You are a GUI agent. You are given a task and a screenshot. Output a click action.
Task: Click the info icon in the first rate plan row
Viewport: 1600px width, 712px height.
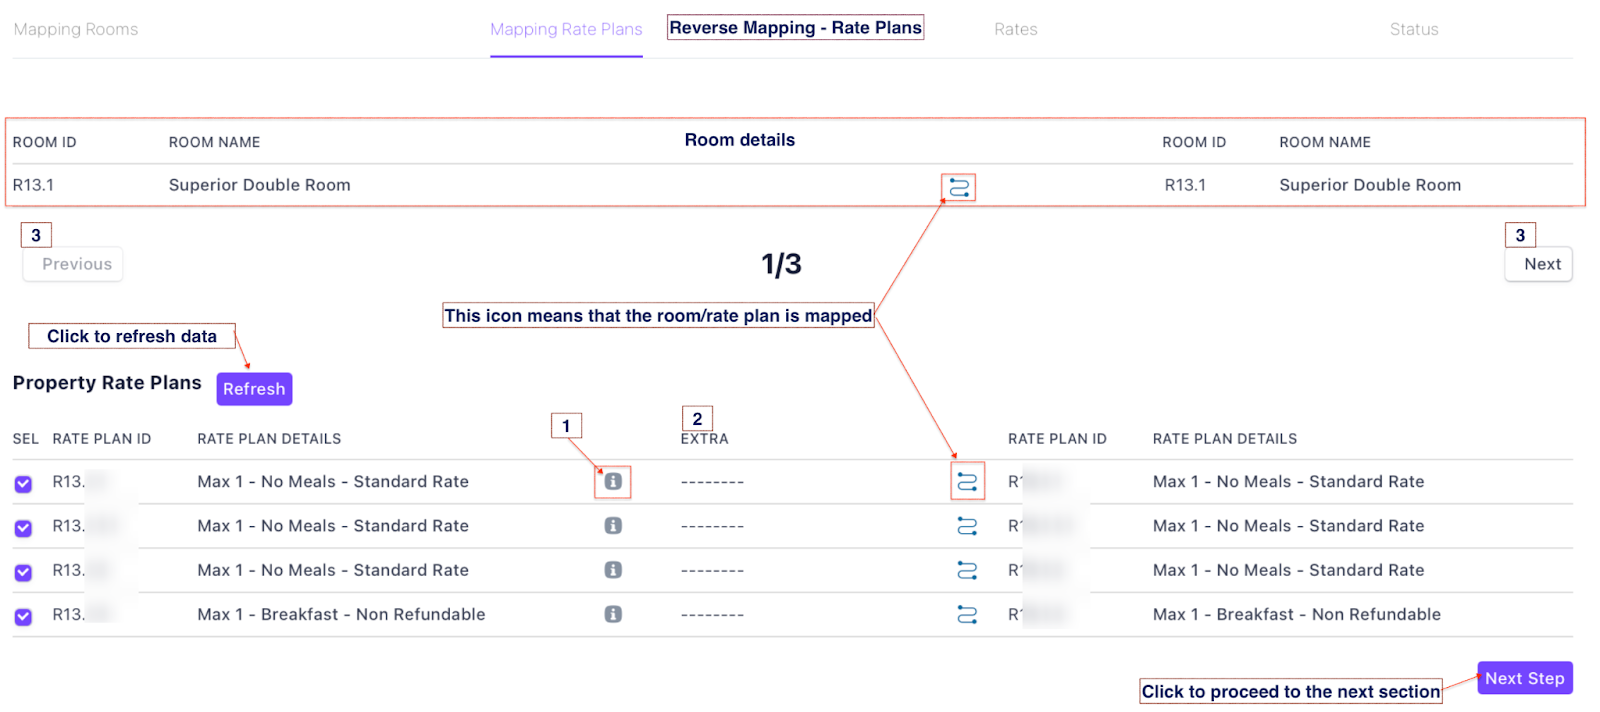(613, 482)
